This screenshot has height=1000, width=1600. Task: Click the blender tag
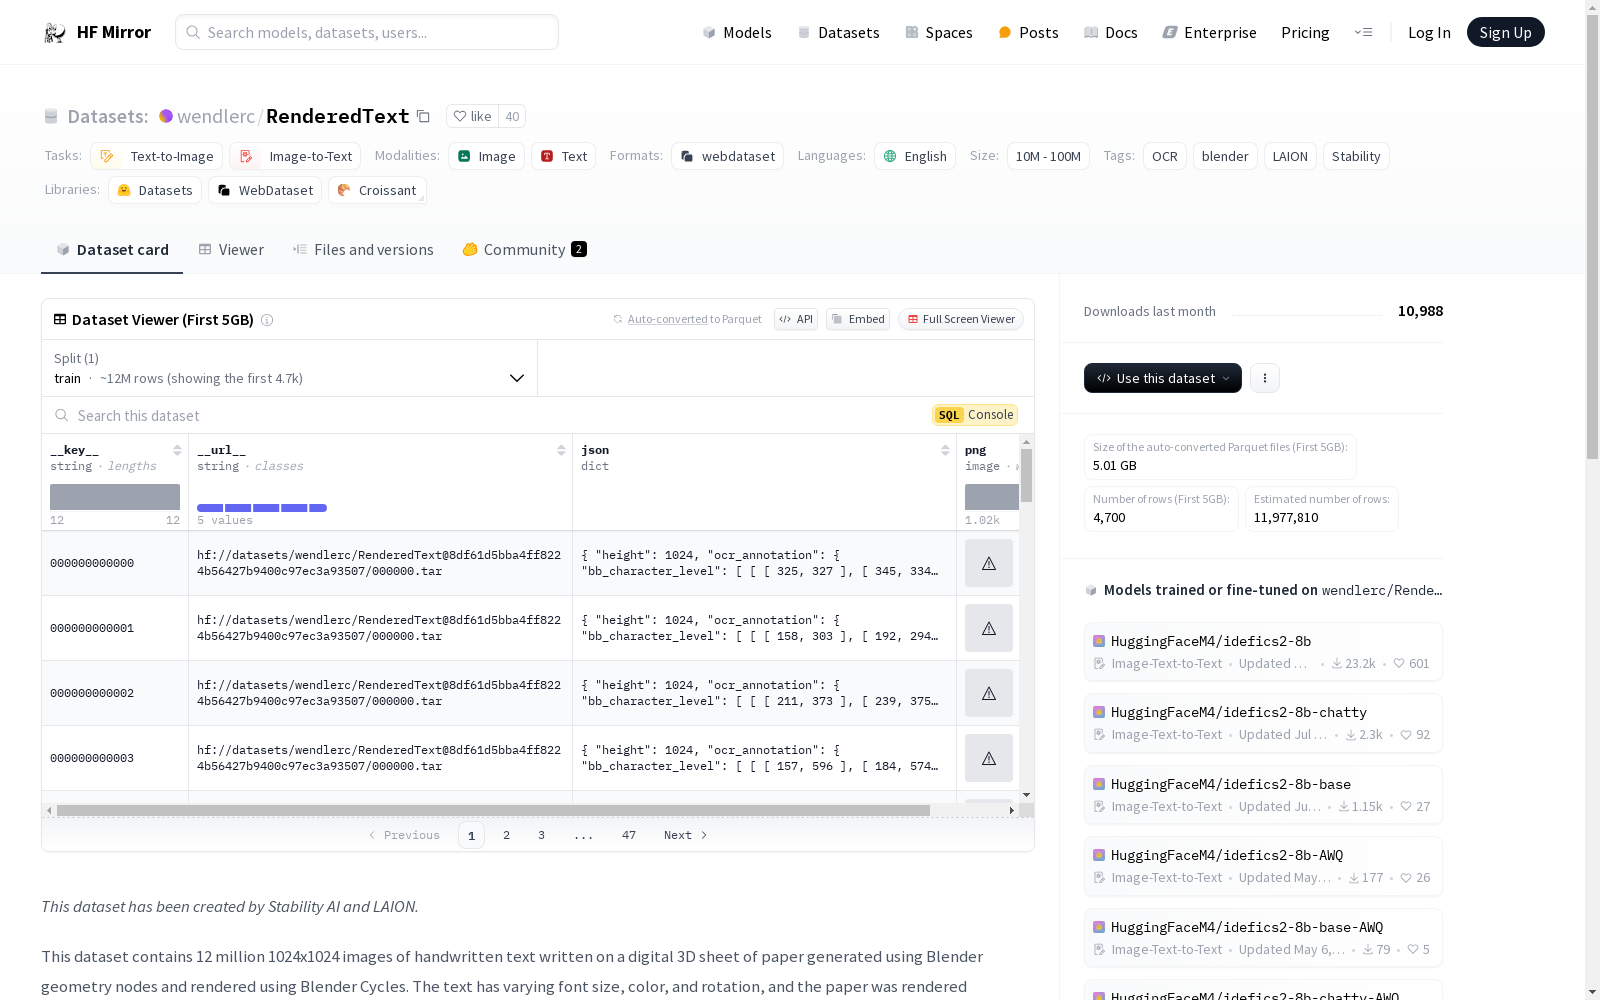[1225, 156]
